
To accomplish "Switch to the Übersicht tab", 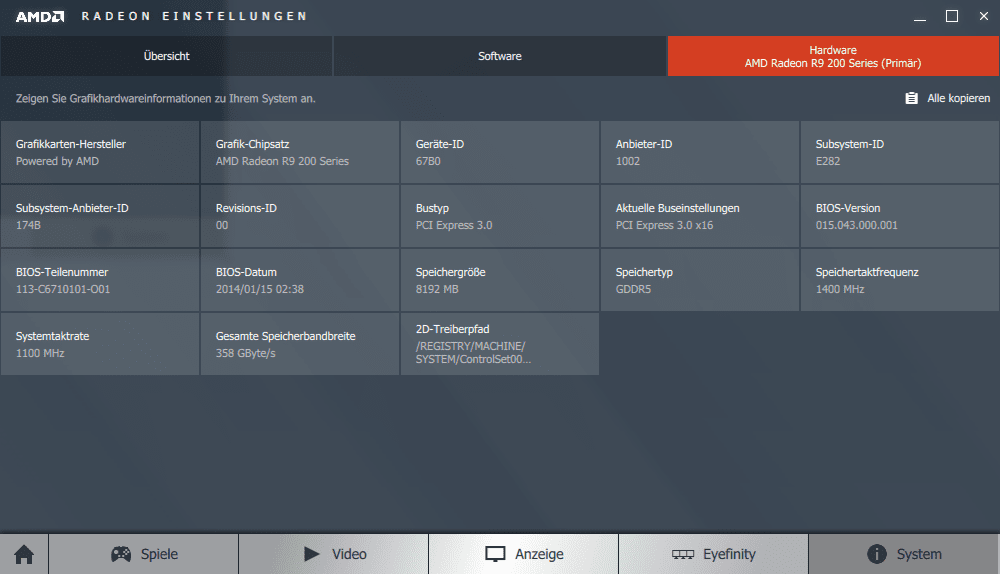I will 166,56.
